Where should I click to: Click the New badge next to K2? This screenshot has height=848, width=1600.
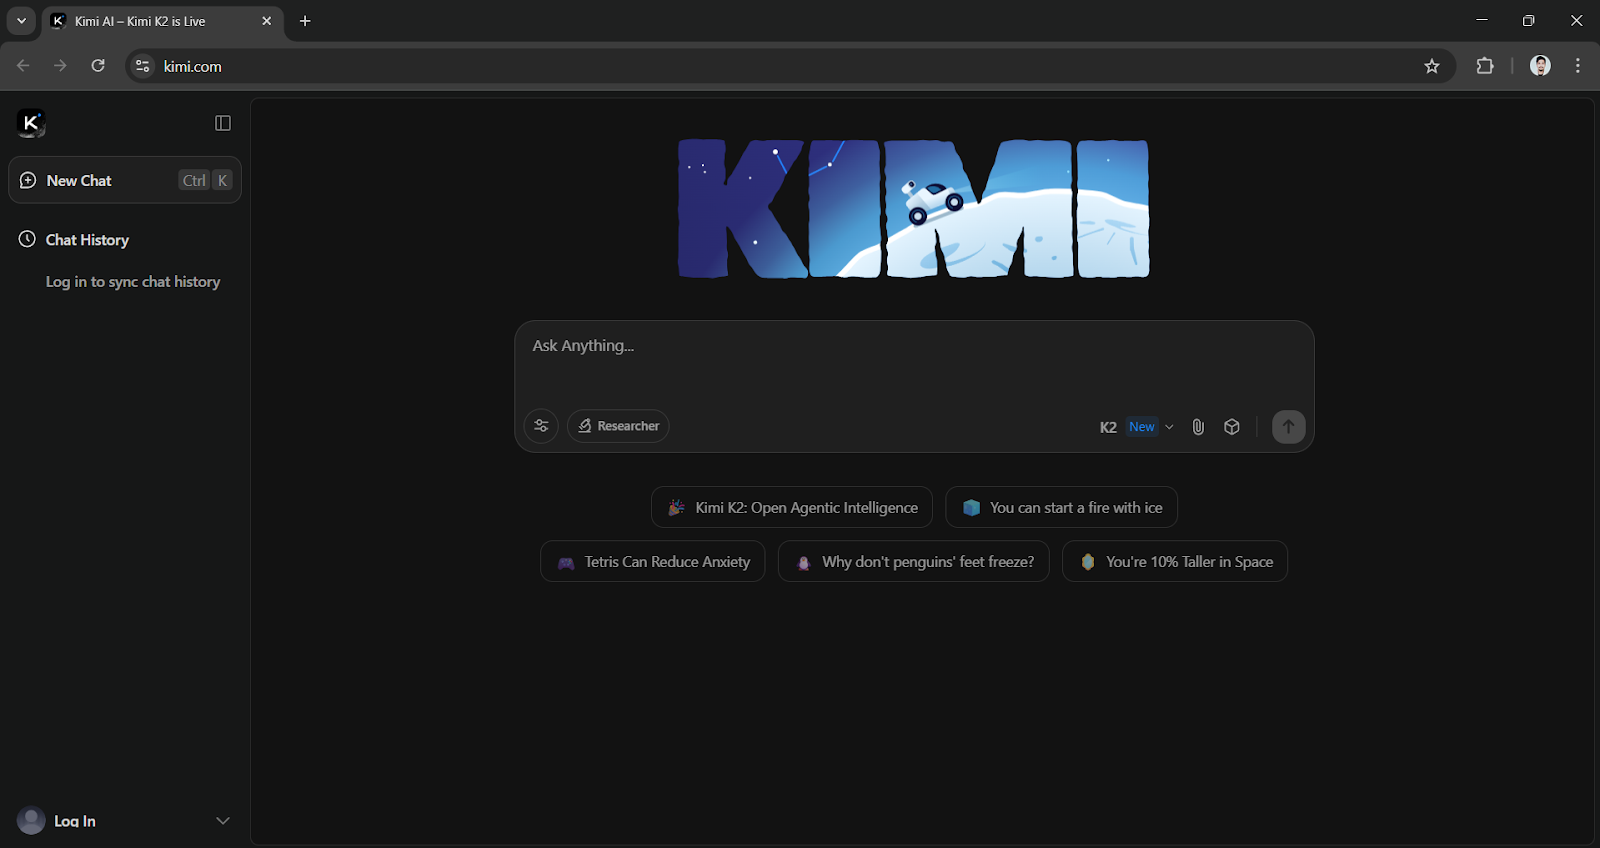[1142, 427]
